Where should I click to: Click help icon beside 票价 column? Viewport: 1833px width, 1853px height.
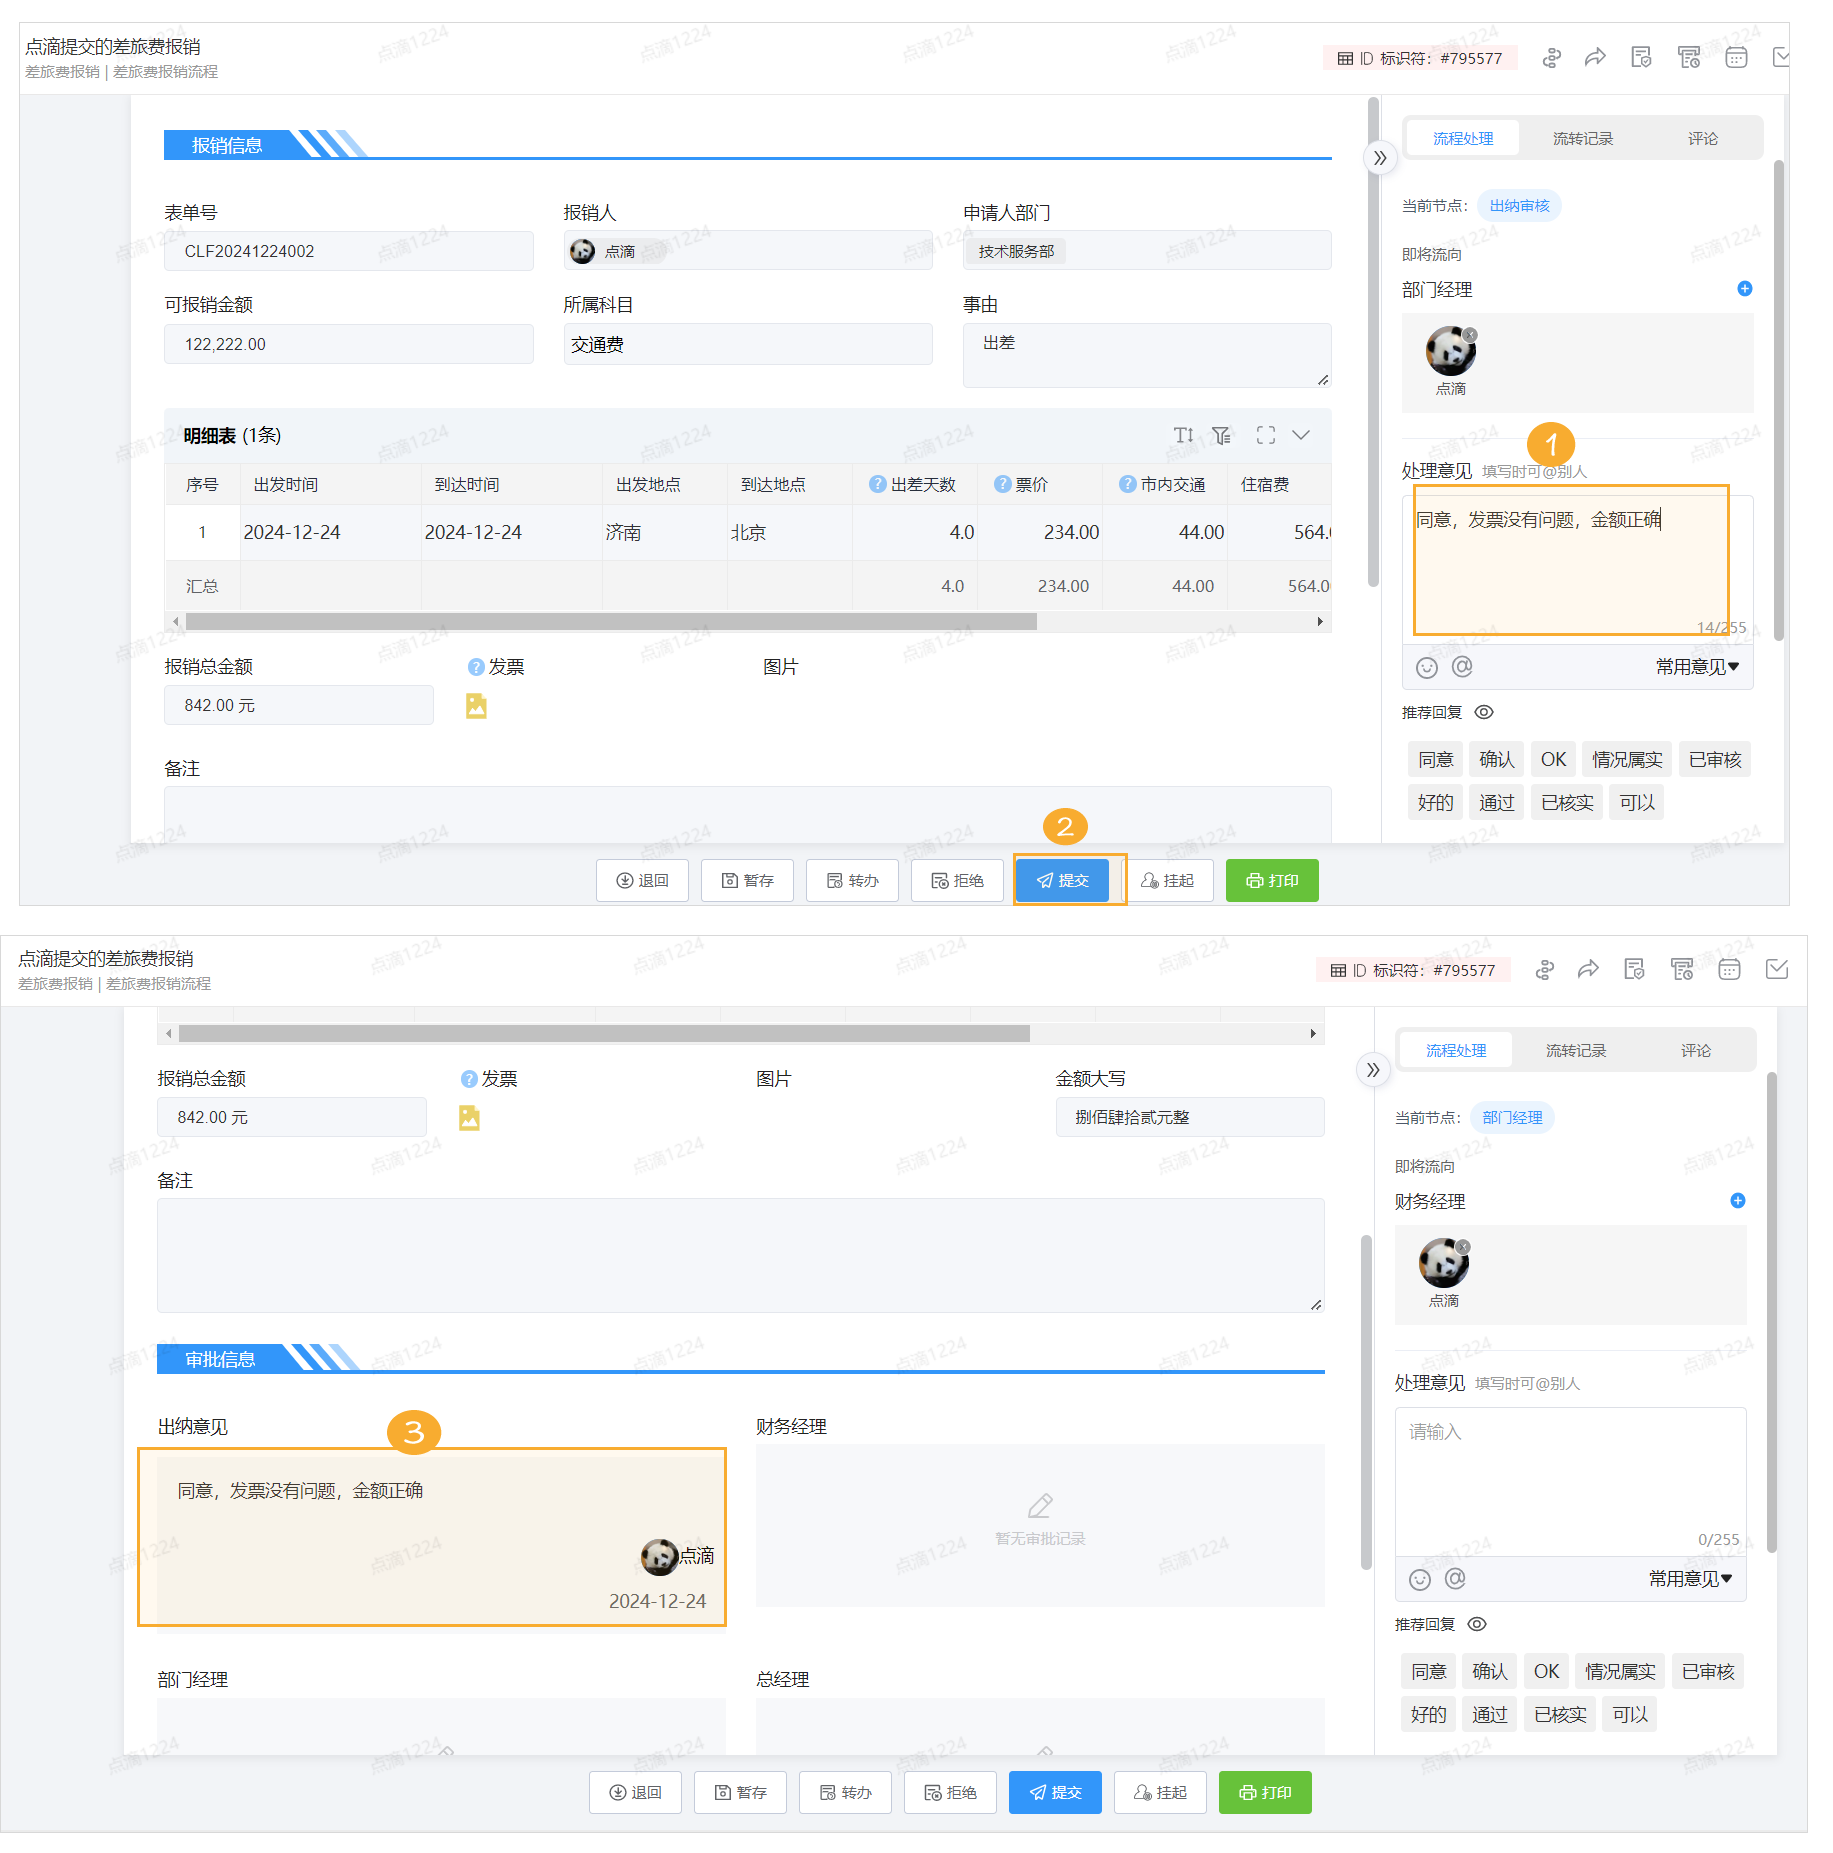(1002, 484)
